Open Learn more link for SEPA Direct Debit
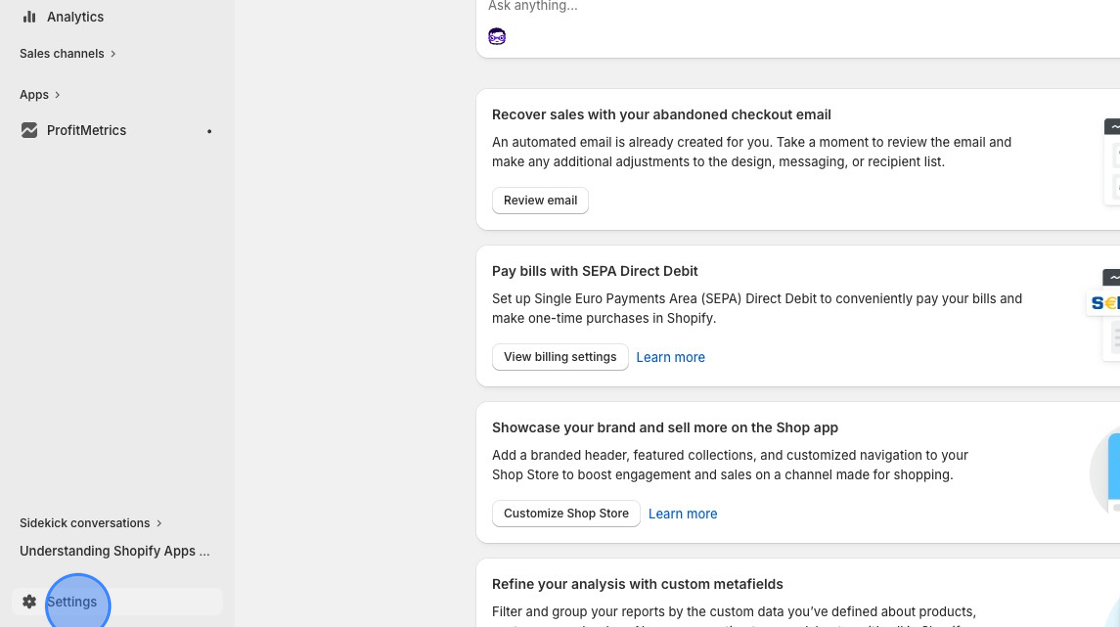The width and height of the screenshot is (1120, 627). click(670, 357)
